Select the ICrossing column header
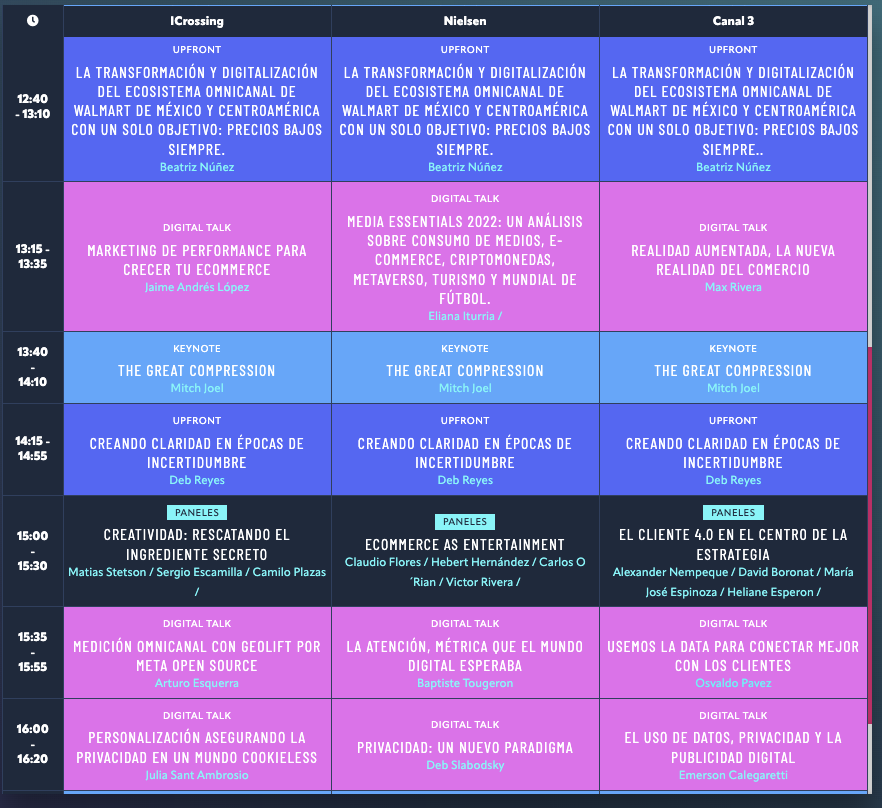 pyautogui.click(x=197, y=21)
